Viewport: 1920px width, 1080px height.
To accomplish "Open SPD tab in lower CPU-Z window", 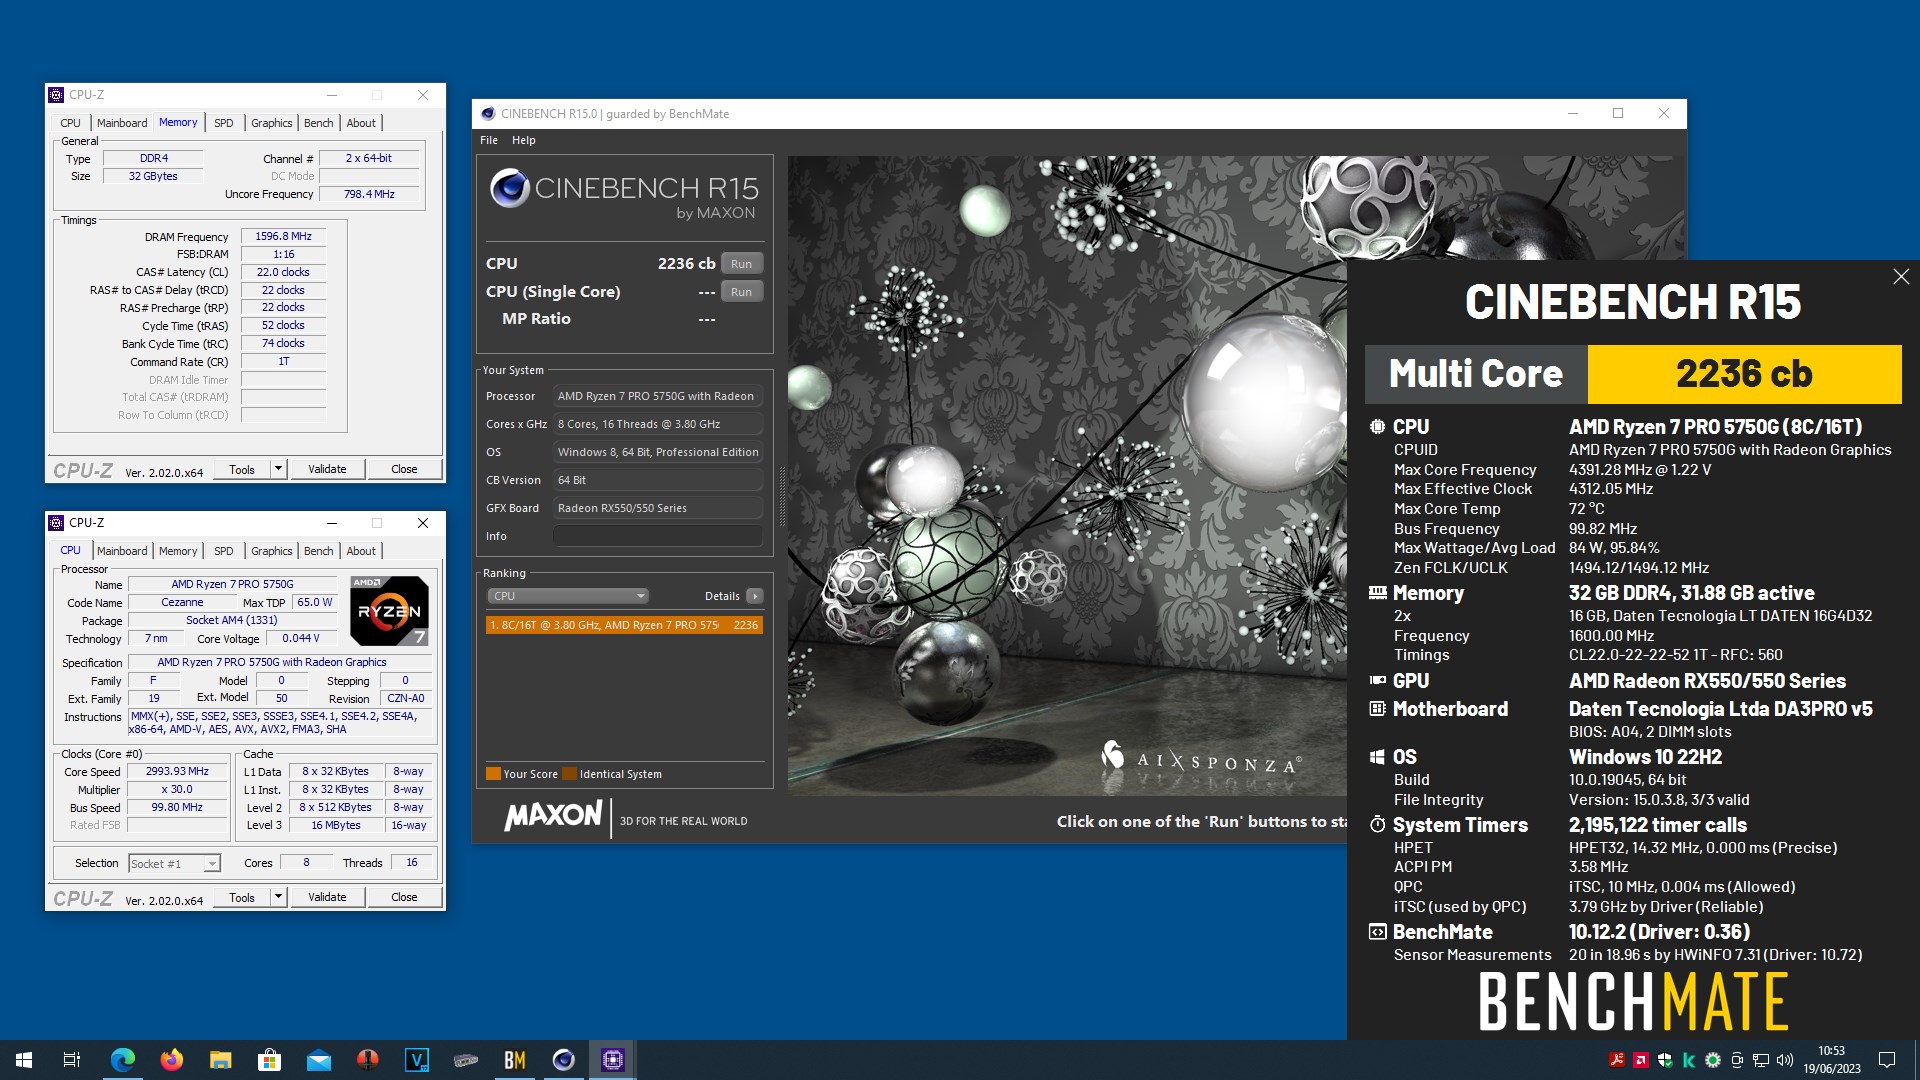I will point(224,551).
